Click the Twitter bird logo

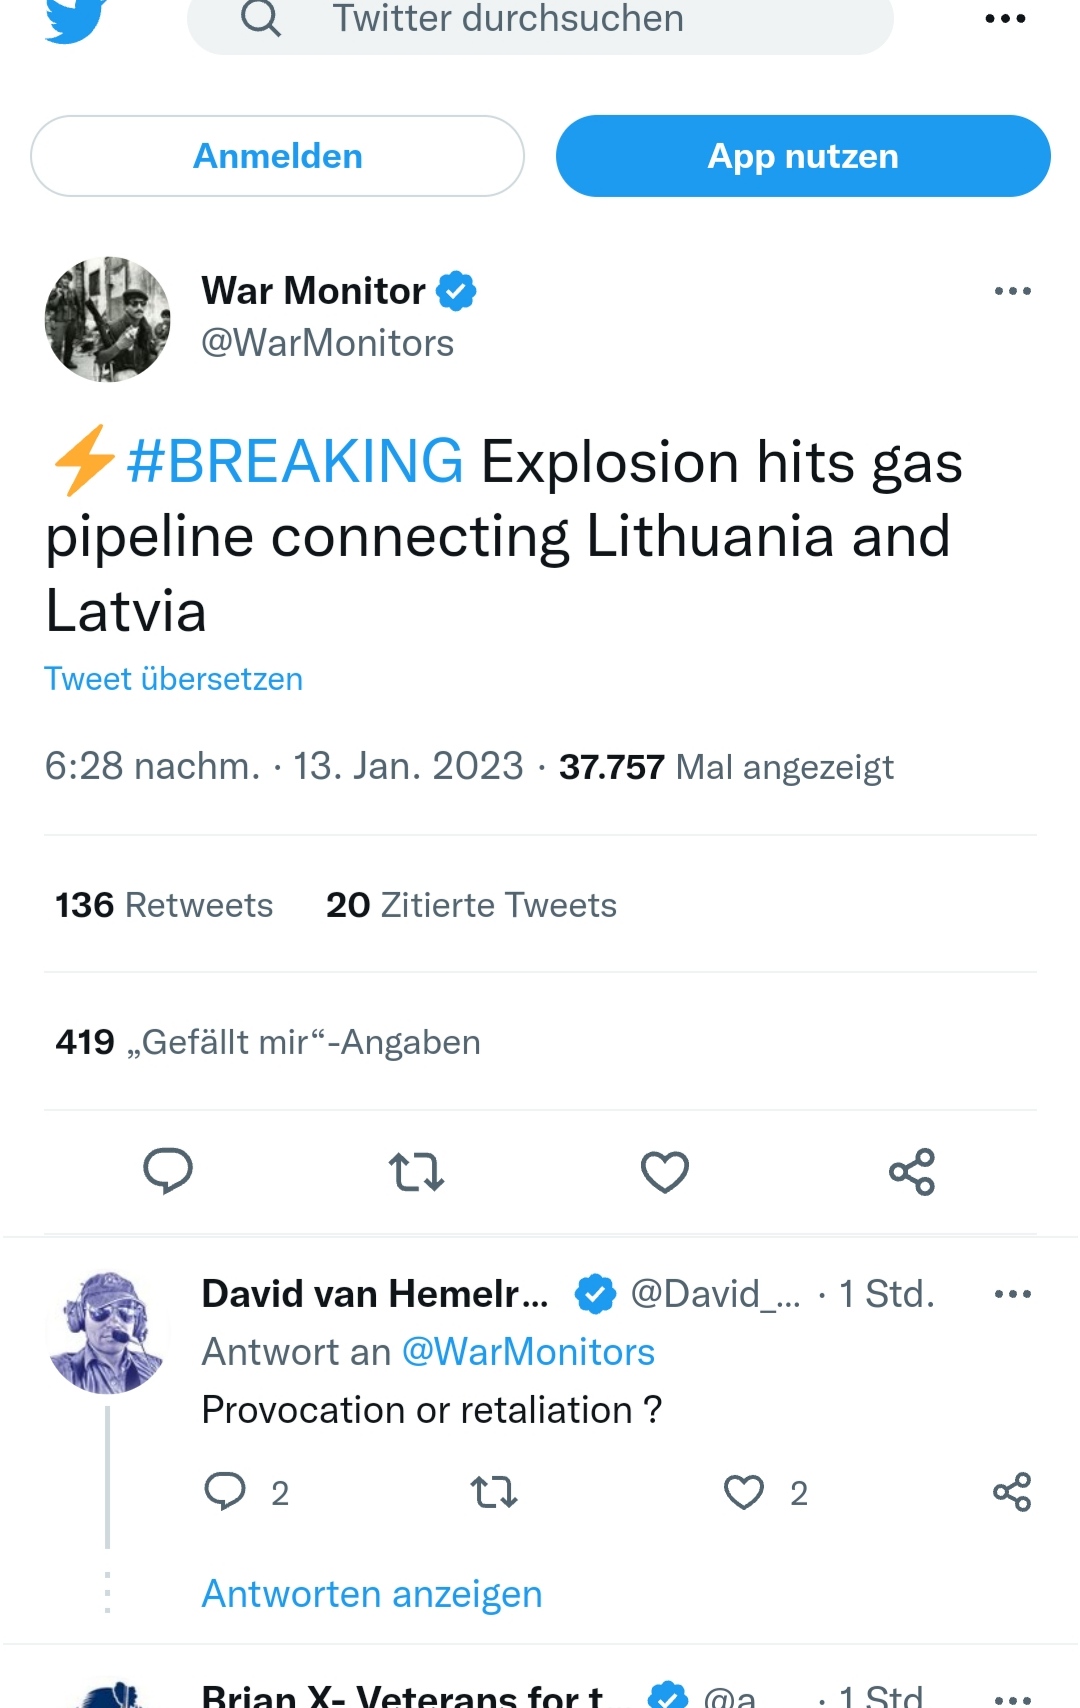pos(76,18)
